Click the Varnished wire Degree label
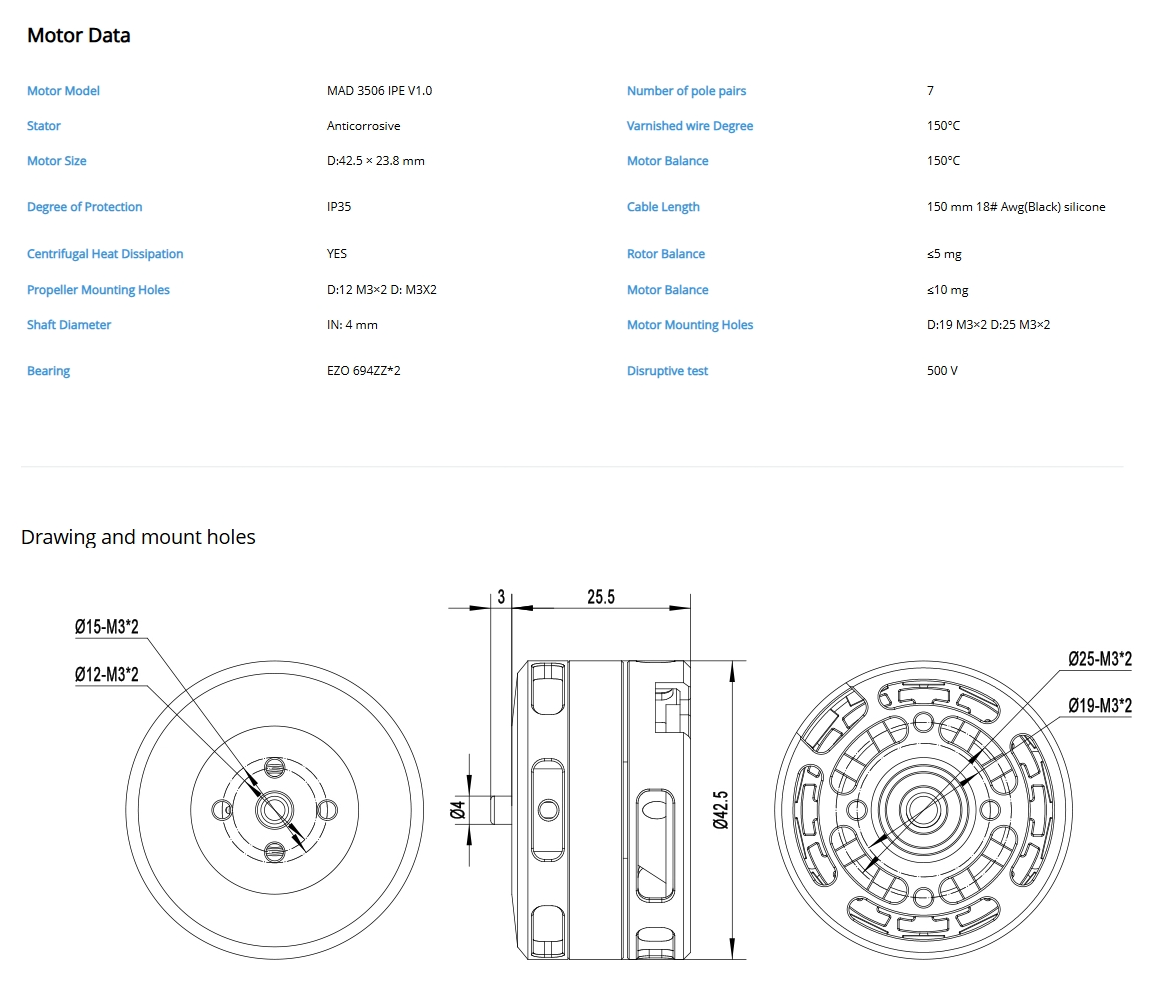 pyautogui.click(x=690, y=126)
